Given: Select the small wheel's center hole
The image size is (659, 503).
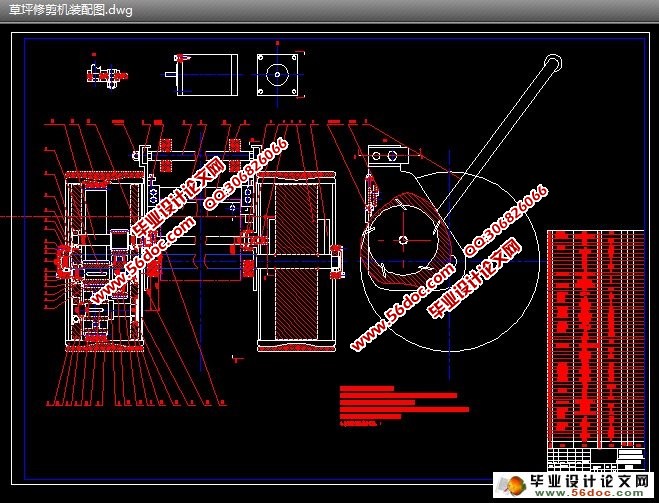Looking at the screenshot, I should [403, 240].
